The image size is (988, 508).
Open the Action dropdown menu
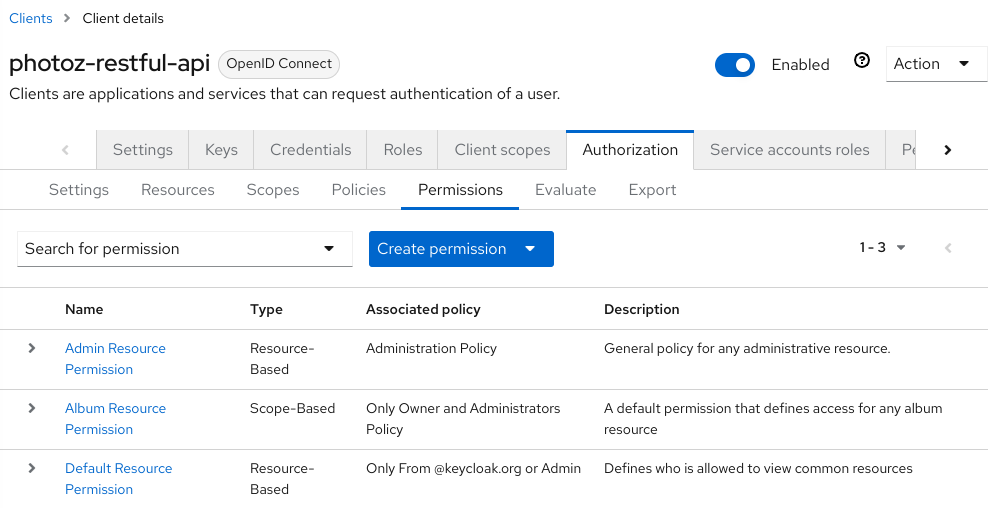(x=936, y=64)
